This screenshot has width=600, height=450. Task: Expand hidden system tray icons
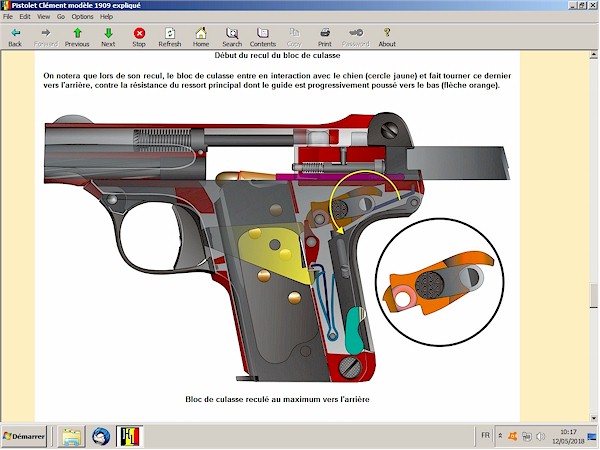click(x=500, y=436)
